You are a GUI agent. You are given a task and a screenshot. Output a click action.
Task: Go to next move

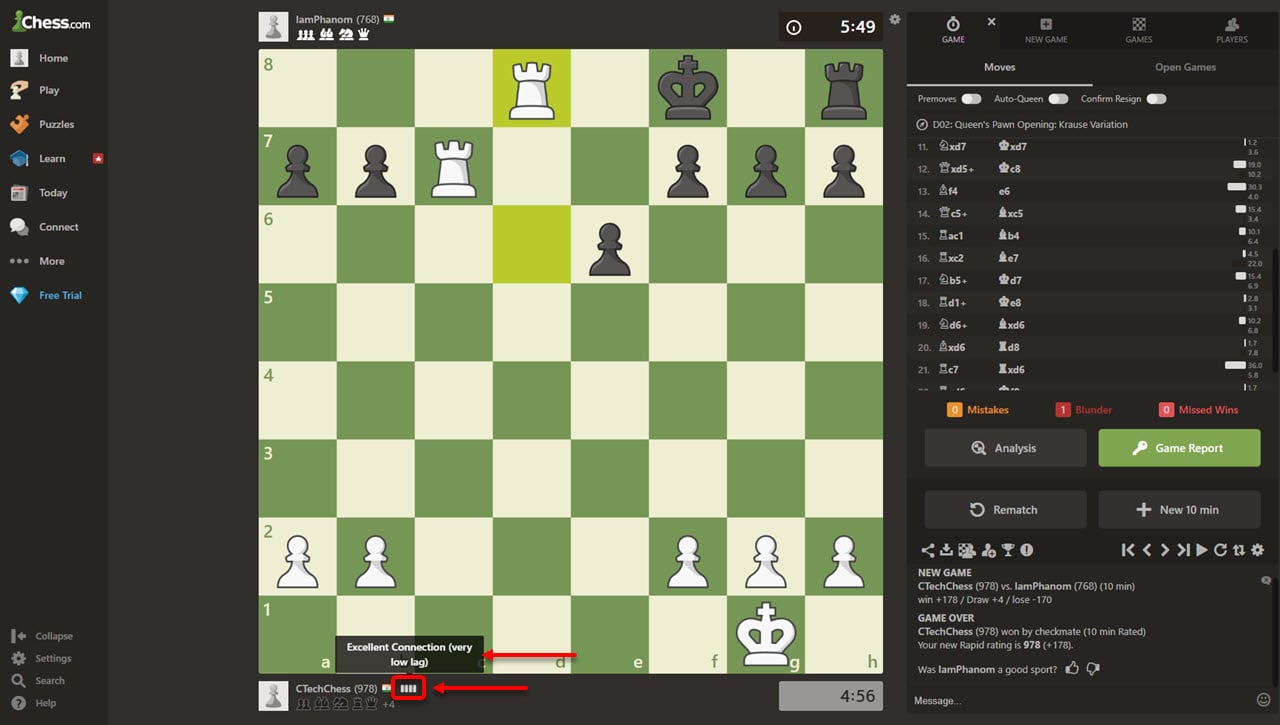tap(1165, 550)
